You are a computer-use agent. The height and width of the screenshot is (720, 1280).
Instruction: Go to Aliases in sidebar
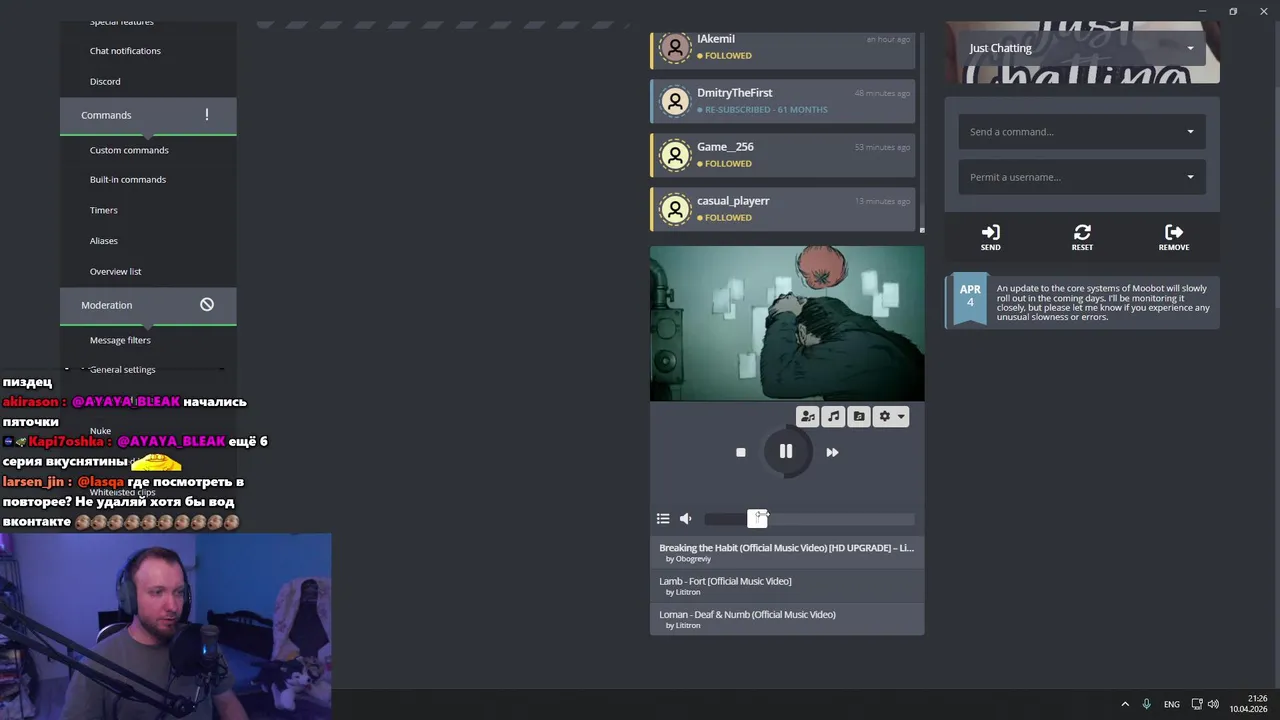(x=104, y=241)
